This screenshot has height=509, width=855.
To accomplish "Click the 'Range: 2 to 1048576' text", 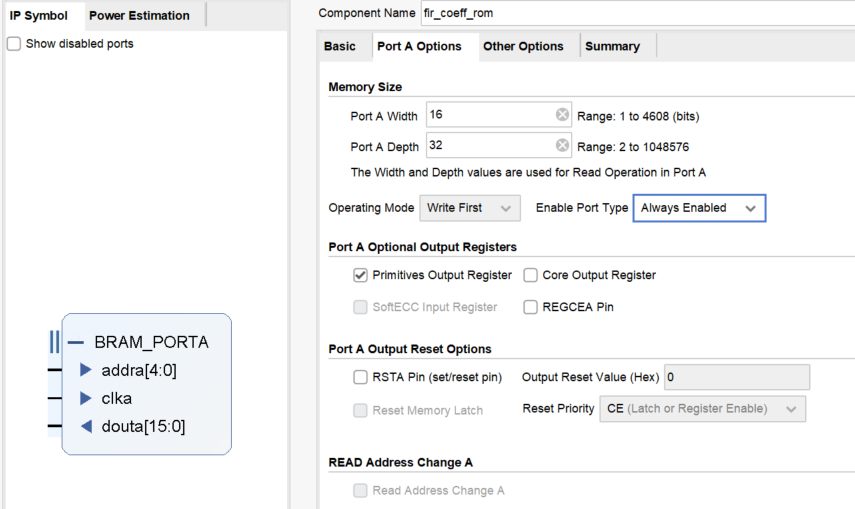I will tap(633, 147).
